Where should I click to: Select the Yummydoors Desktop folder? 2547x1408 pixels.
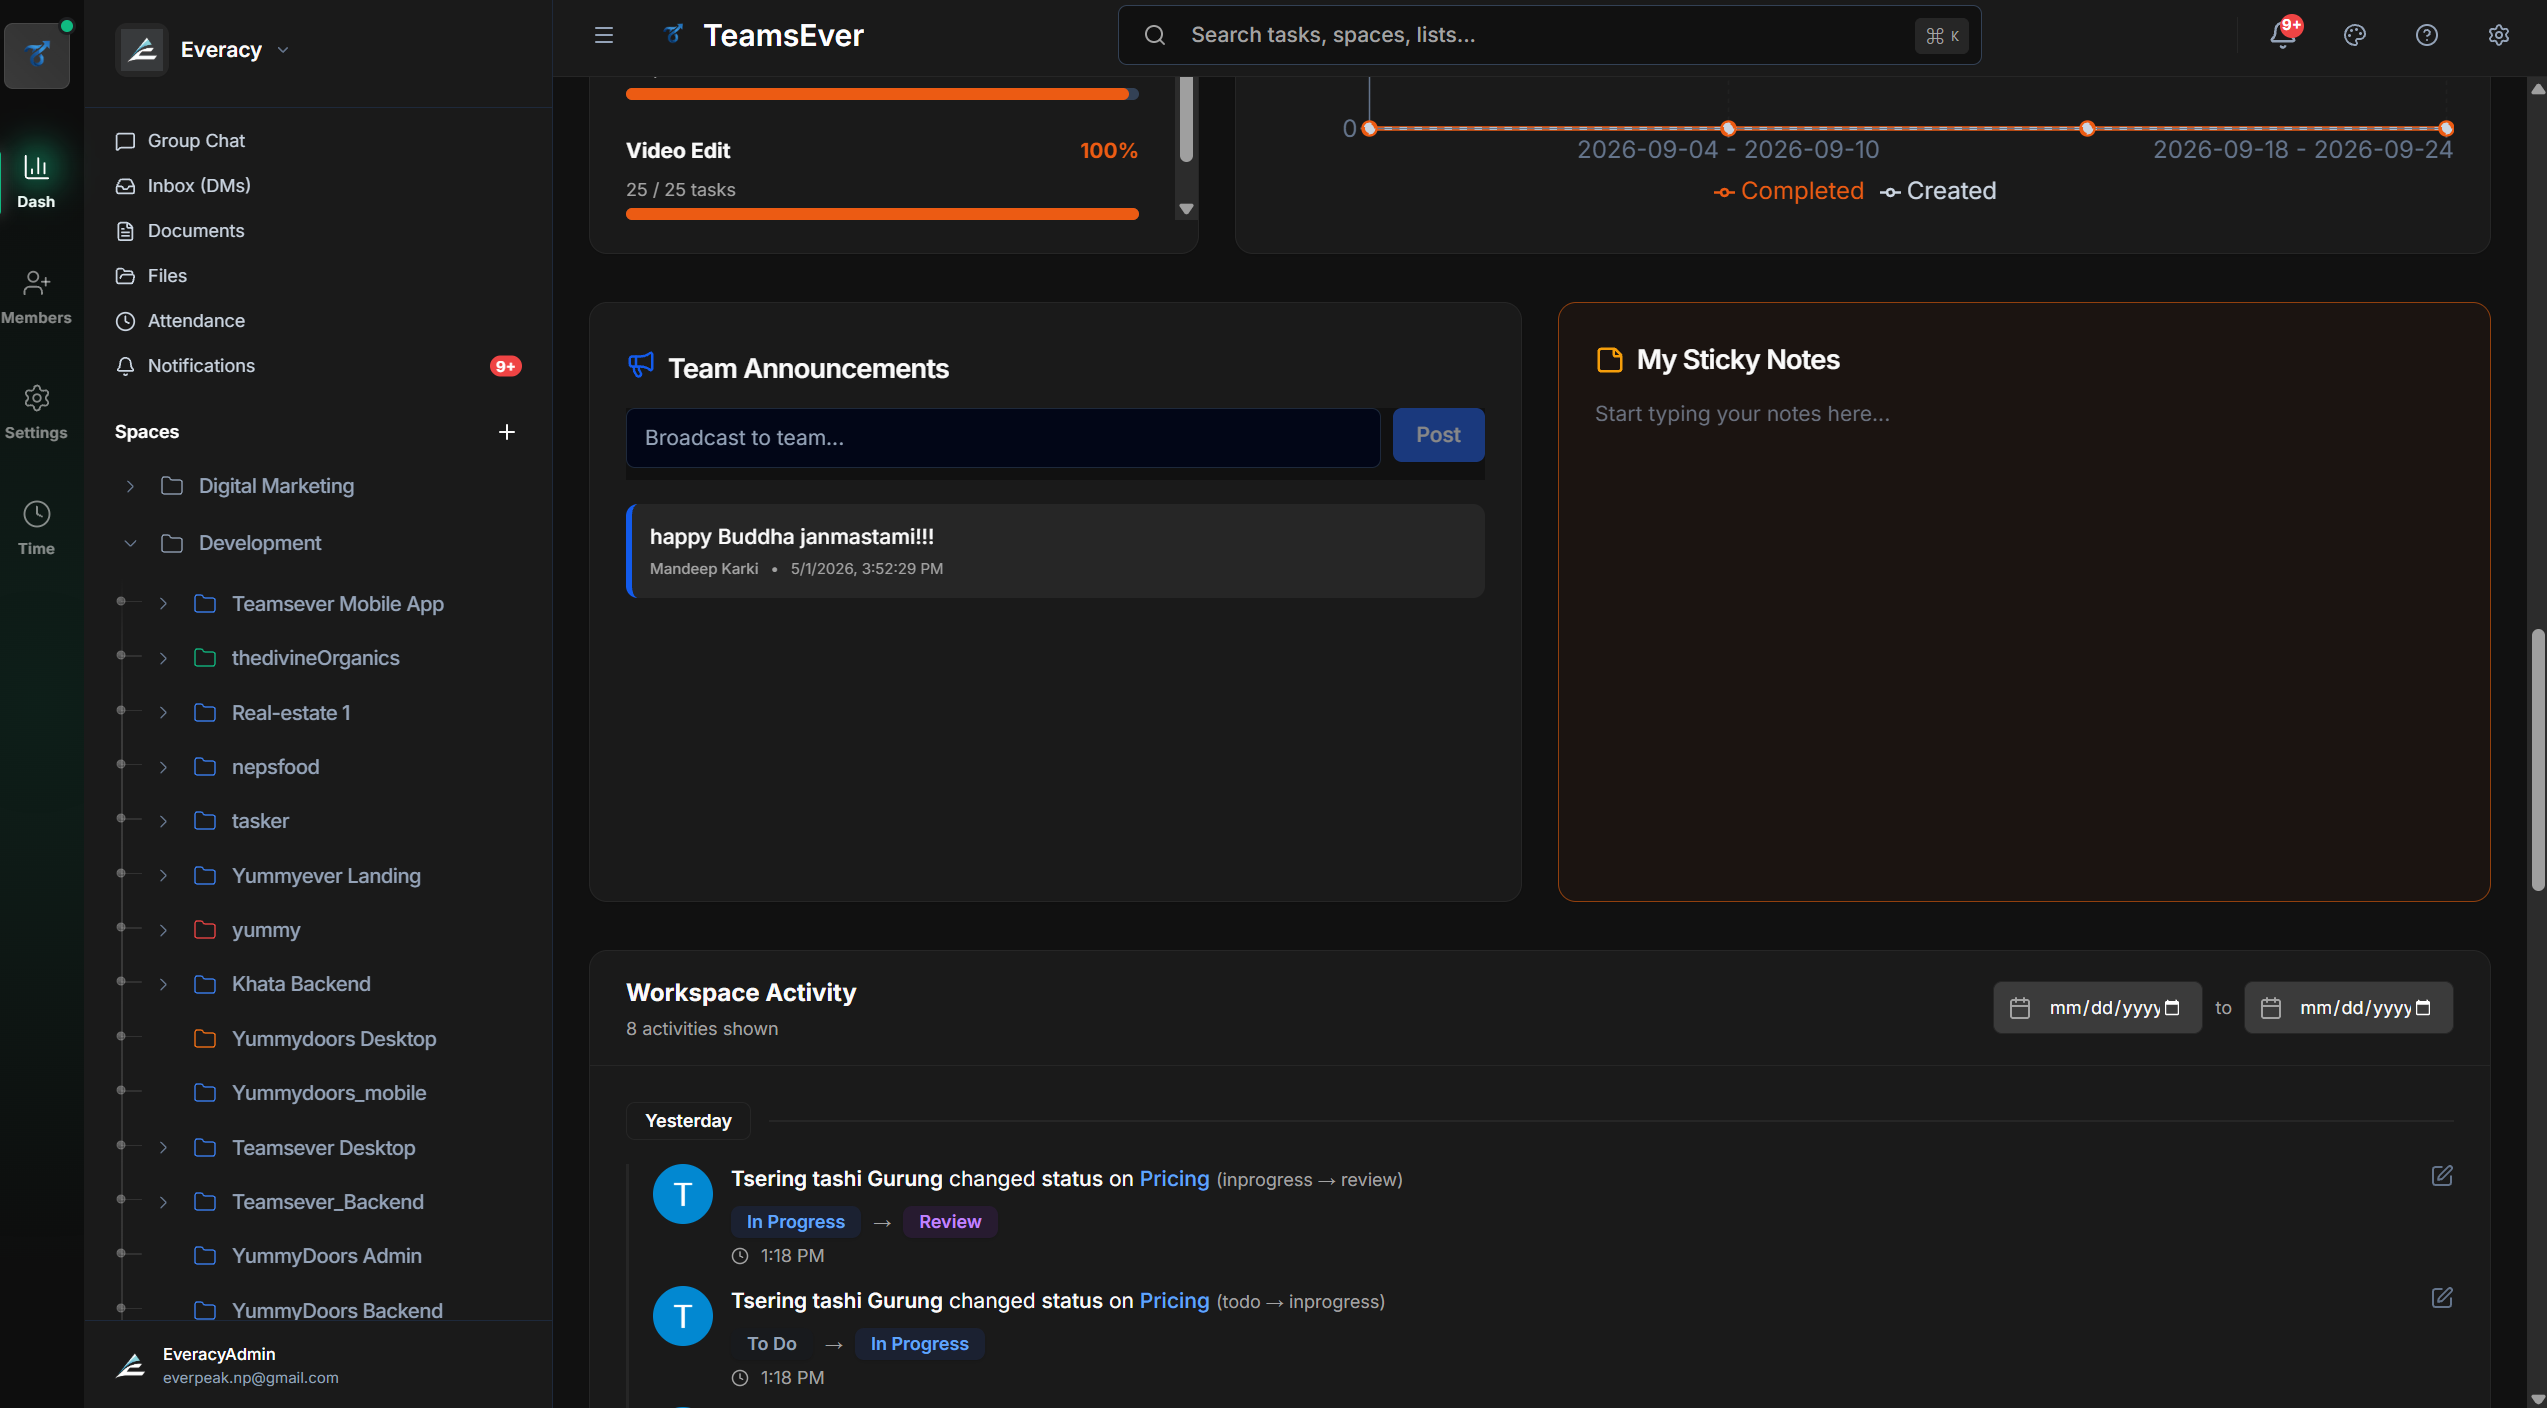[334, 1039]
